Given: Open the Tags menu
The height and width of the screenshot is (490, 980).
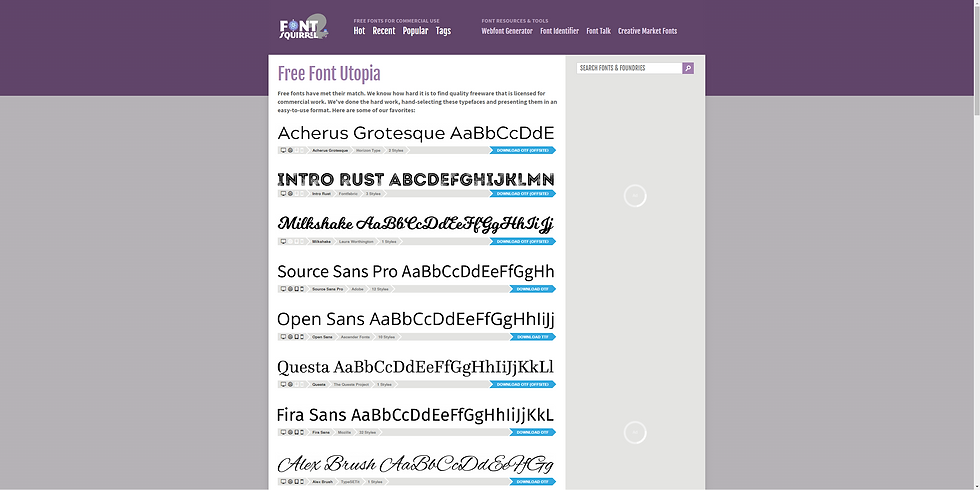Looking at the screenshot, I should click(x=443, y=31).
